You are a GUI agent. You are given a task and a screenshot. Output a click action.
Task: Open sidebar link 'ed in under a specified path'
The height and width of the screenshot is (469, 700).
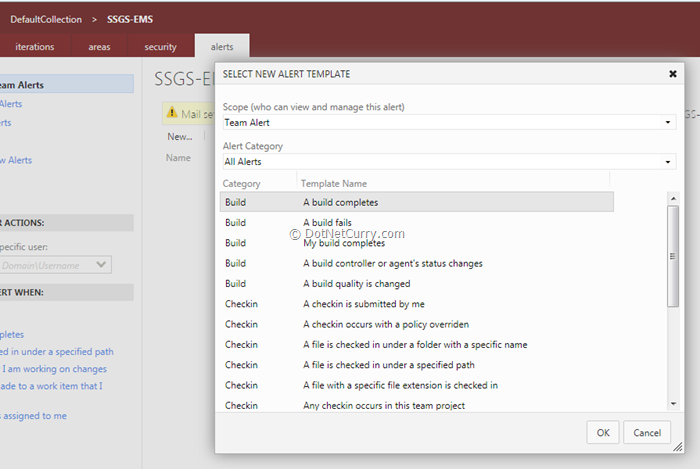[x=57, y=352]
